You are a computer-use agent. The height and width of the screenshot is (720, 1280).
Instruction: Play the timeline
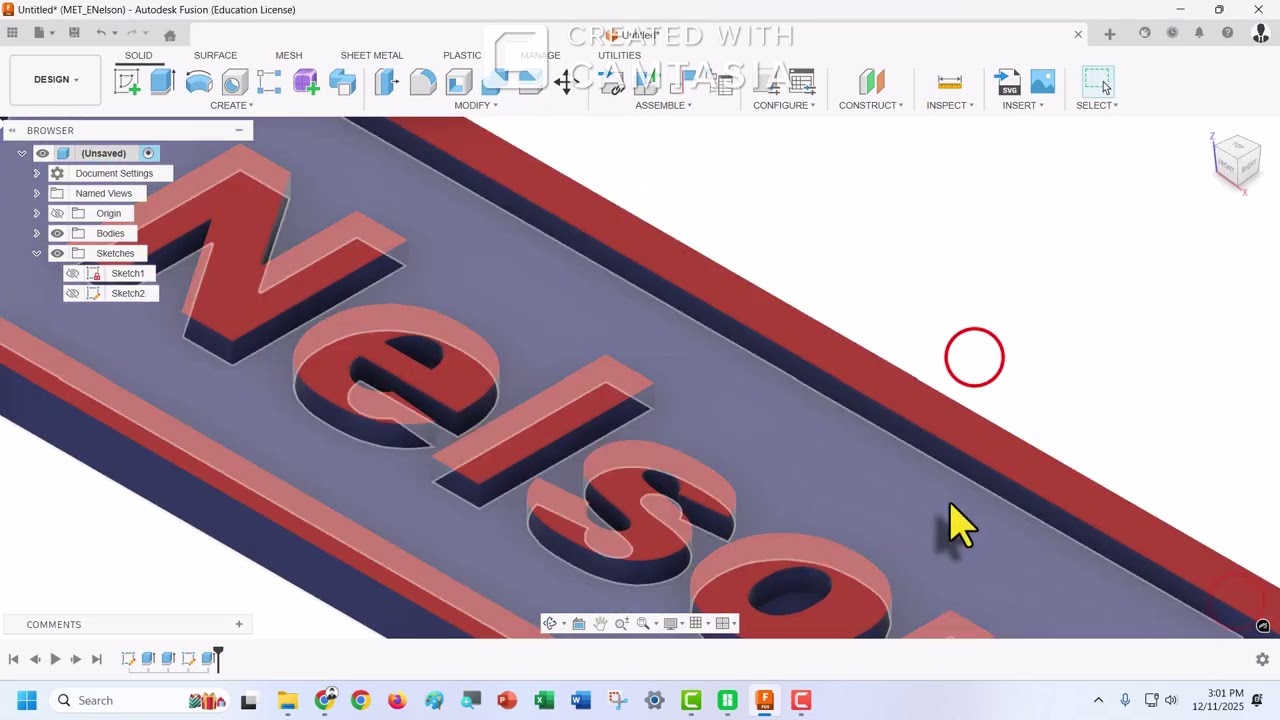pyautogui.click(x=55, y=659)
